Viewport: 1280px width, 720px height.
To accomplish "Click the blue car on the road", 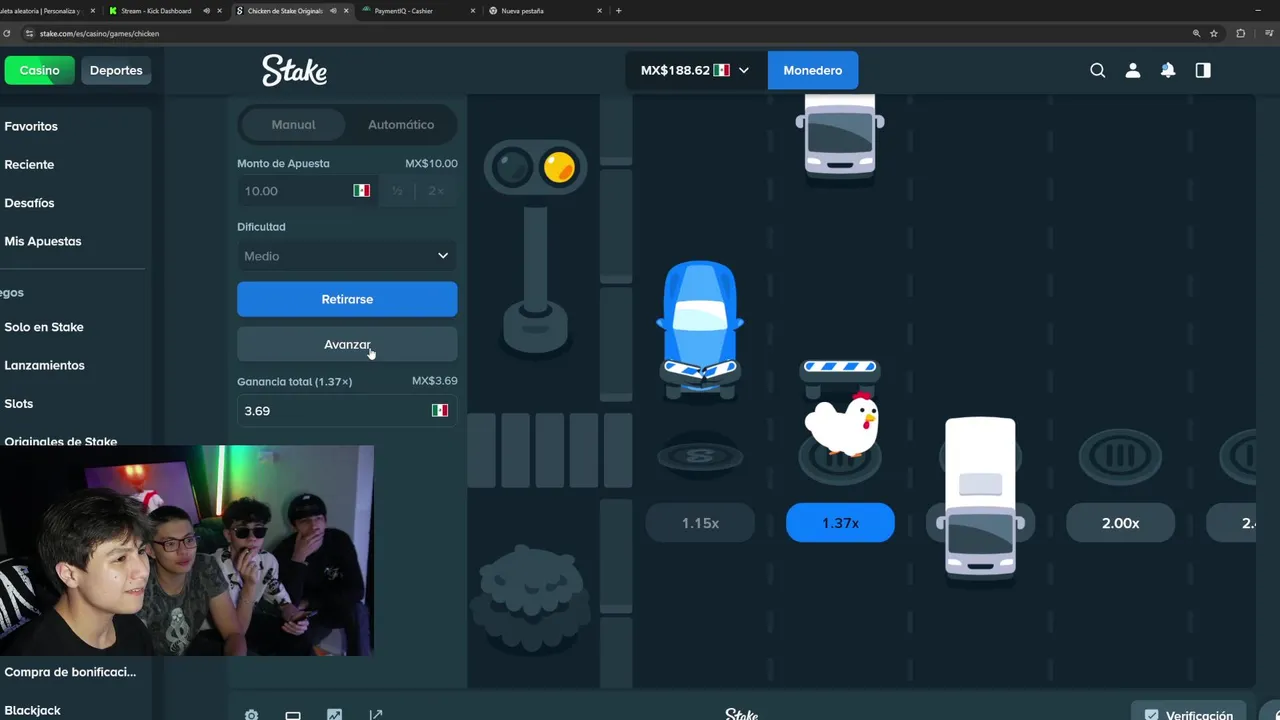I will pos(700,328).
